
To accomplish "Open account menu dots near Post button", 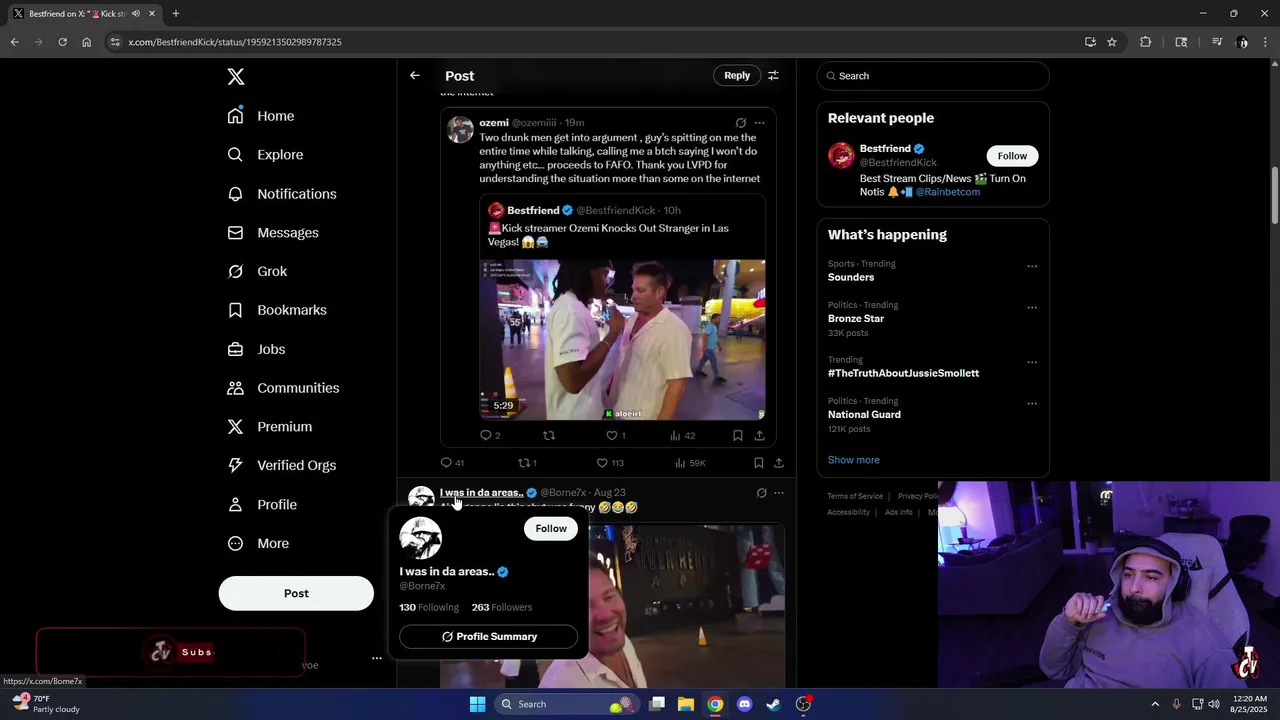I will 377,658.
